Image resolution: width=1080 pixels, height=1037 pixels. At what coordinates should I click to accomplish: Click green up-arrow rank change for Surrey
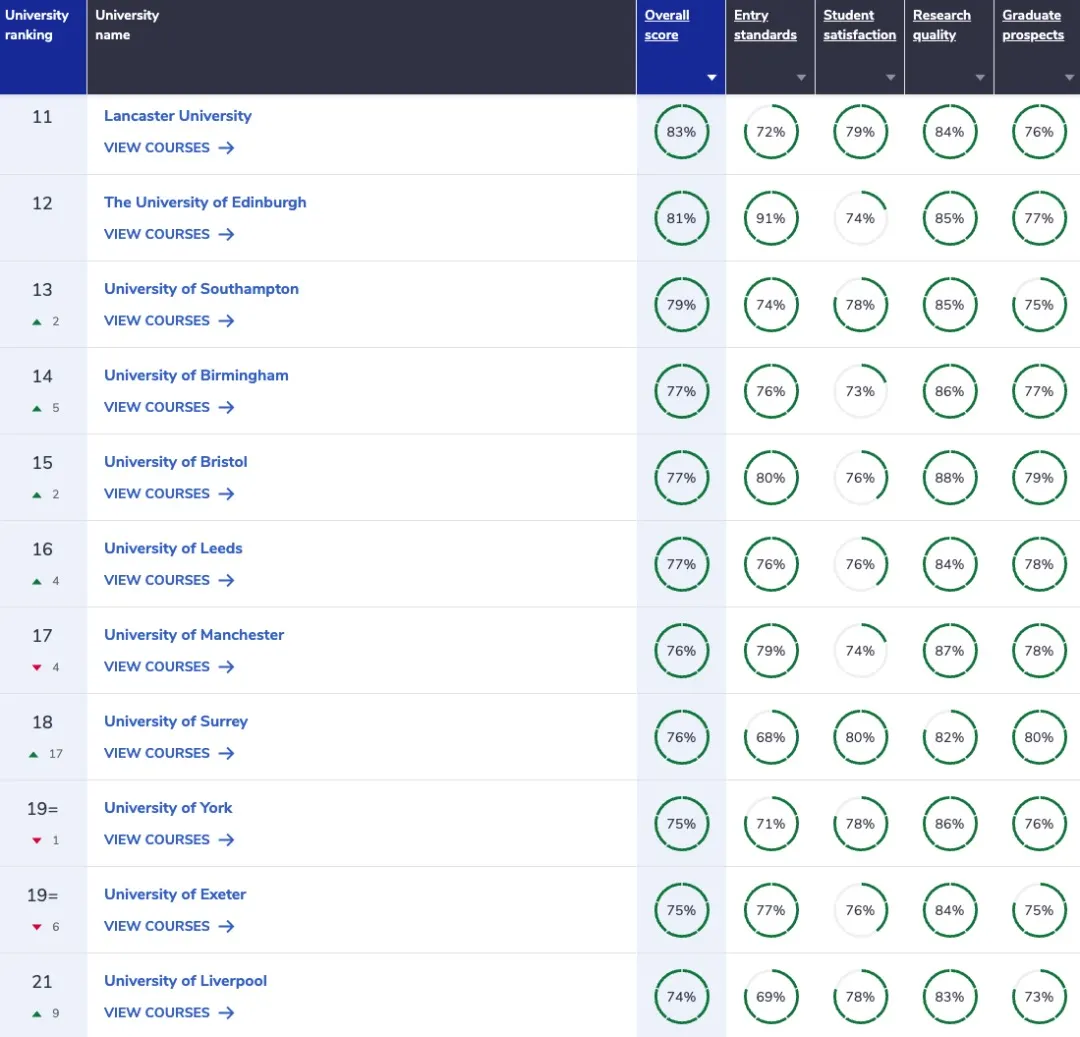pos(35,754)
